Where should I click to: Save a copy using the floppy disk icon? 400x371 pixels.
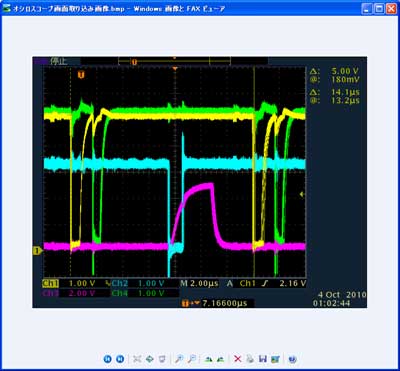pos(263,359)
